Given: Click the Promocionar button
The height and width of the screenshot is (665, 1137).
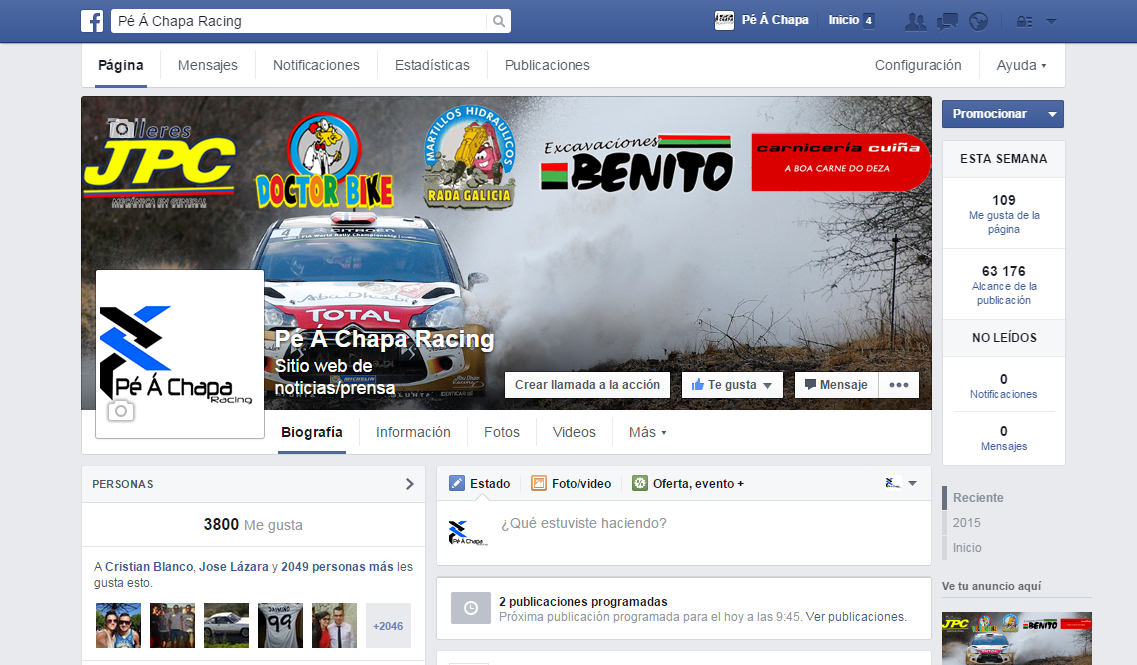Looking at the screenshot, I should pos(991,114).
